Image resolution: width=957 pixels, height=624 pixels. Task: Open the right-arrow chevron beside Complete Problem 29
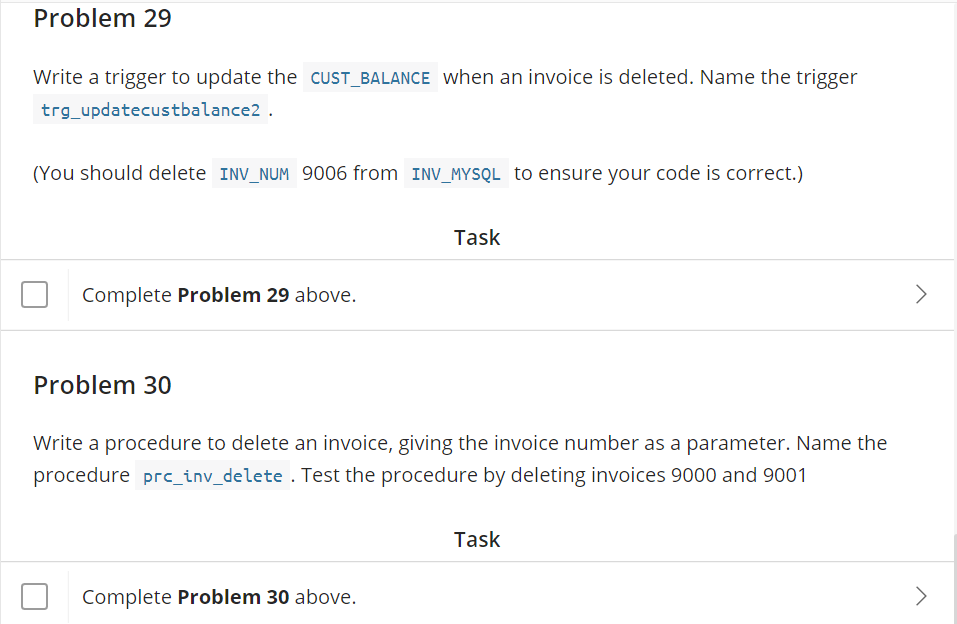921,294
